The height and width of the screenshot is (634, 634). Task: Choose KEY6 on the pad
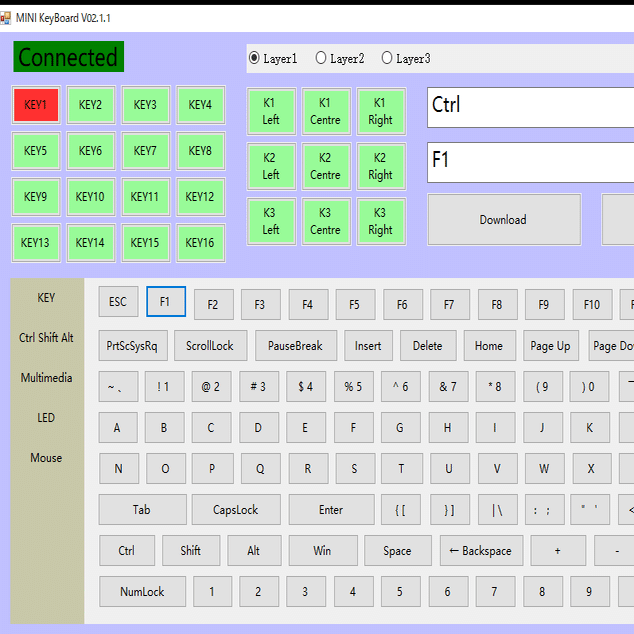tap(91, 151)
